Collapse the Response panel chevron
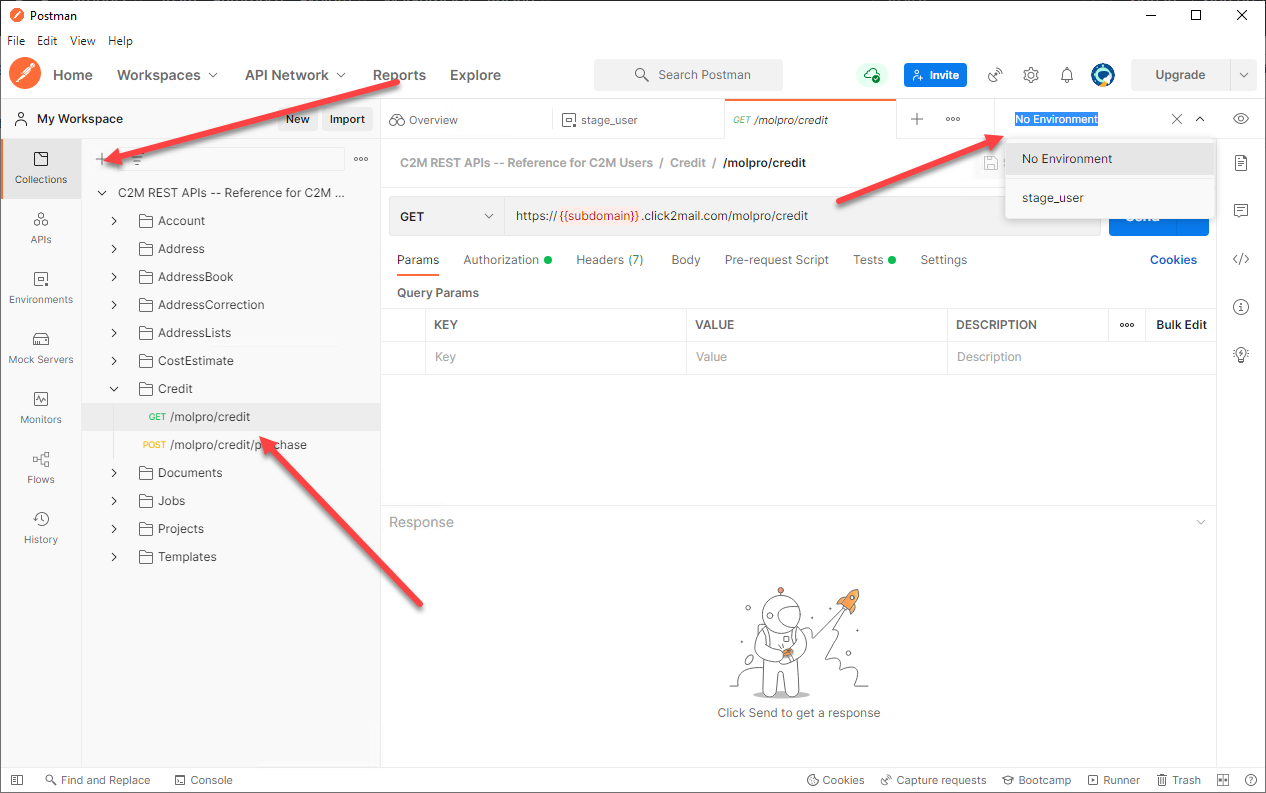Screen dimensions: 1266x793 click(x=1201, y=522)
